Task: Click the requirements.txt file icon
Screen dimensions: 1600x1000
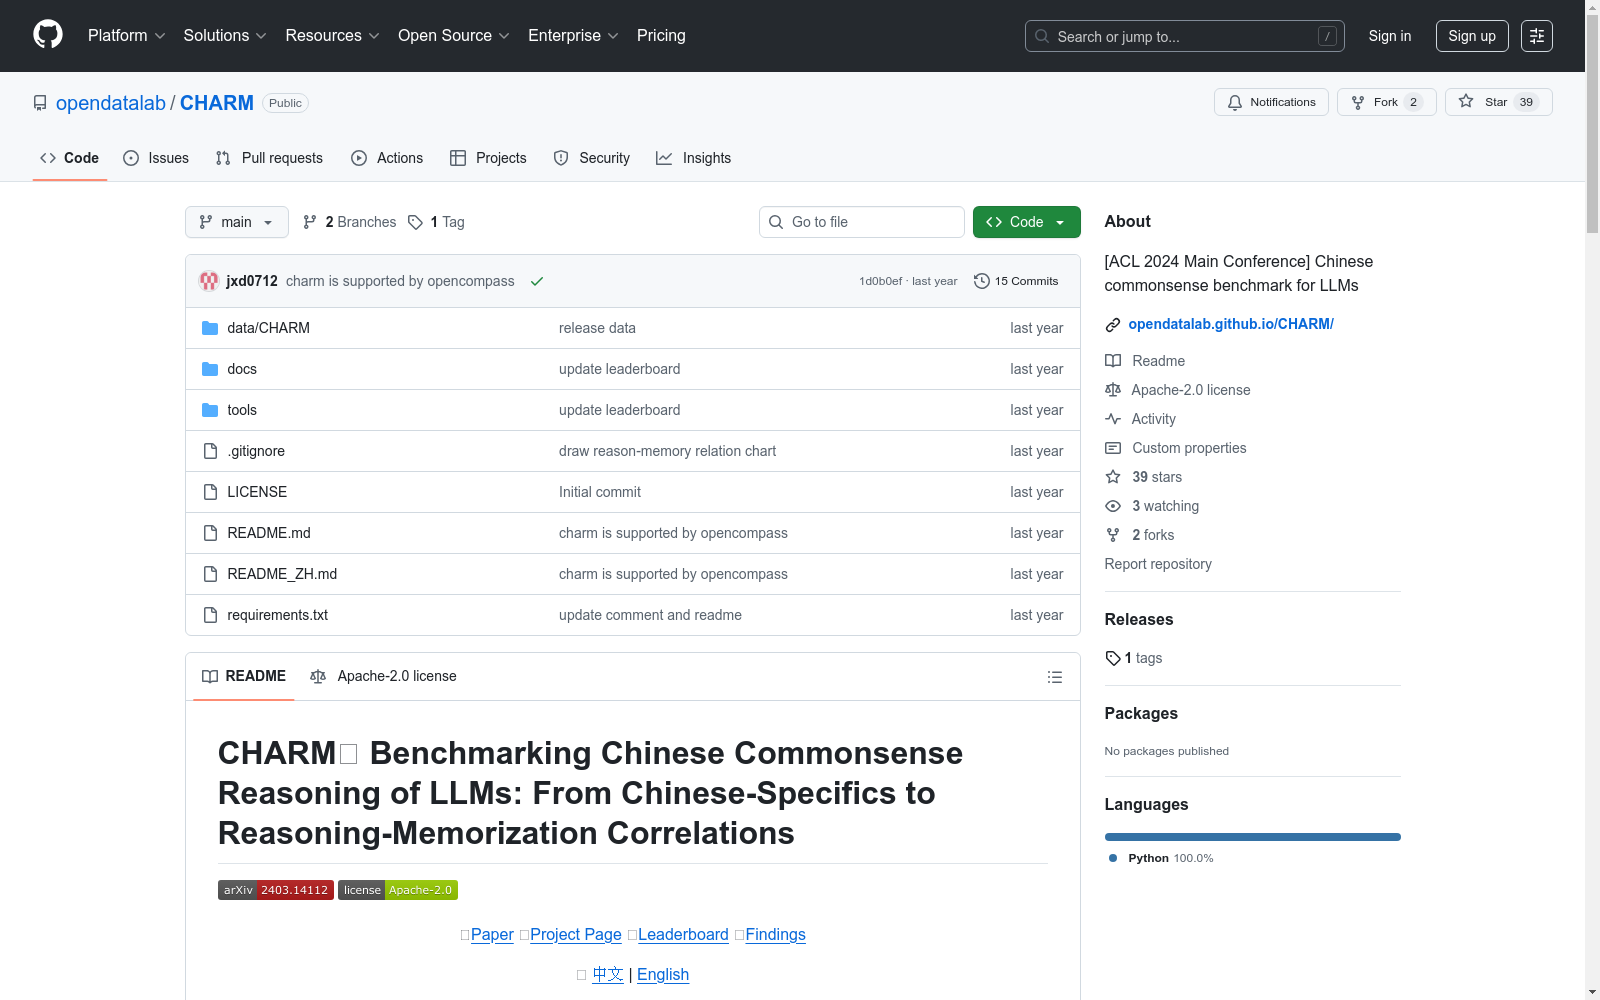Action: [210, 615]
